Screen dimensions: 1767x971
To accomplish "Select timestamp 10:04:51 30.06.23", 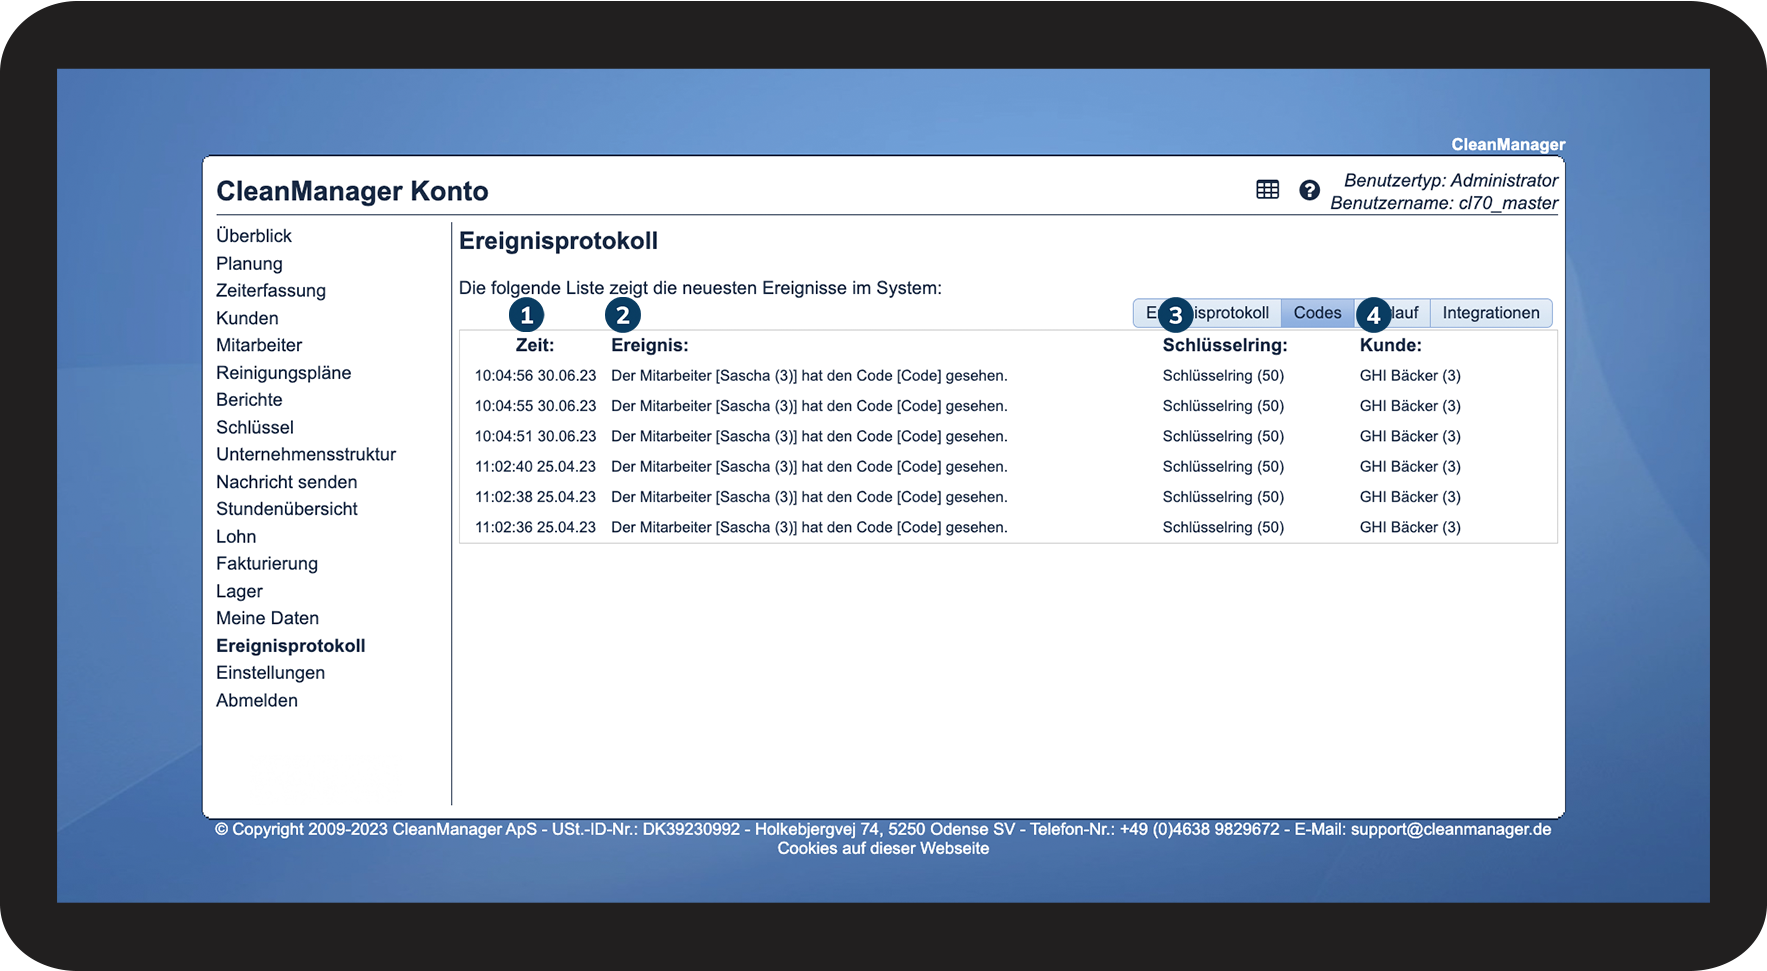I will pos(535,436).
